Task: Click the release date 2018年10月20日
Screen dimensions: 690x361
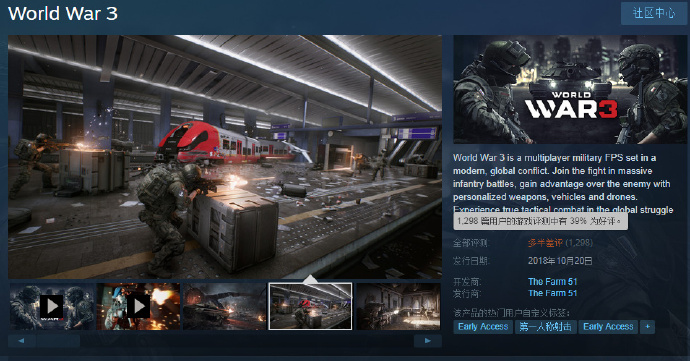Action: pos(560,261)
